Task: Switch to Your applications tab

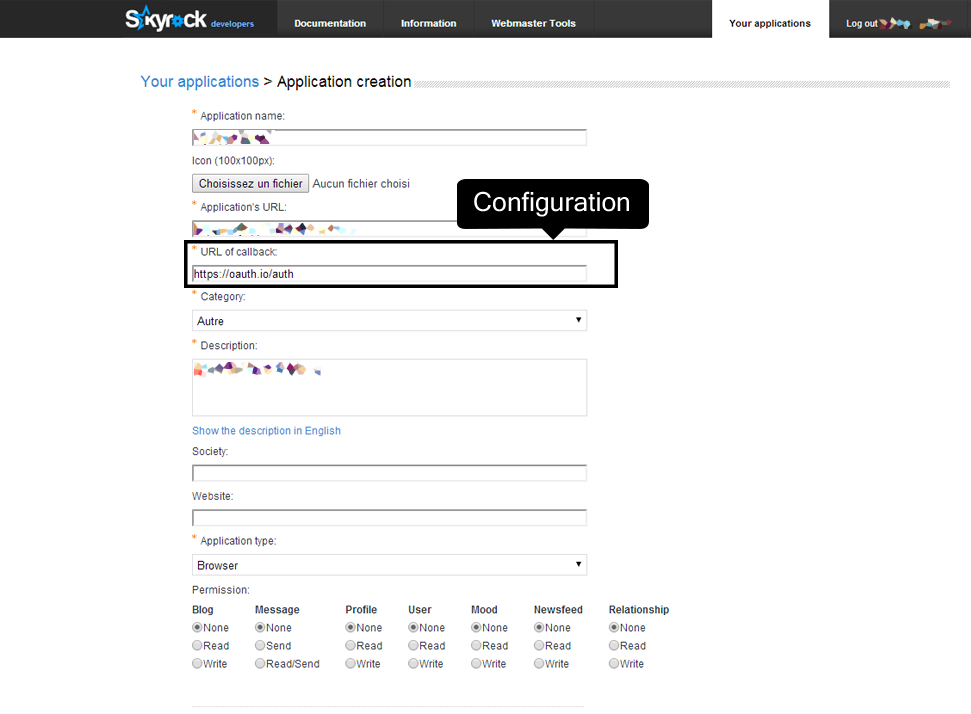Action: click(770, 23)
